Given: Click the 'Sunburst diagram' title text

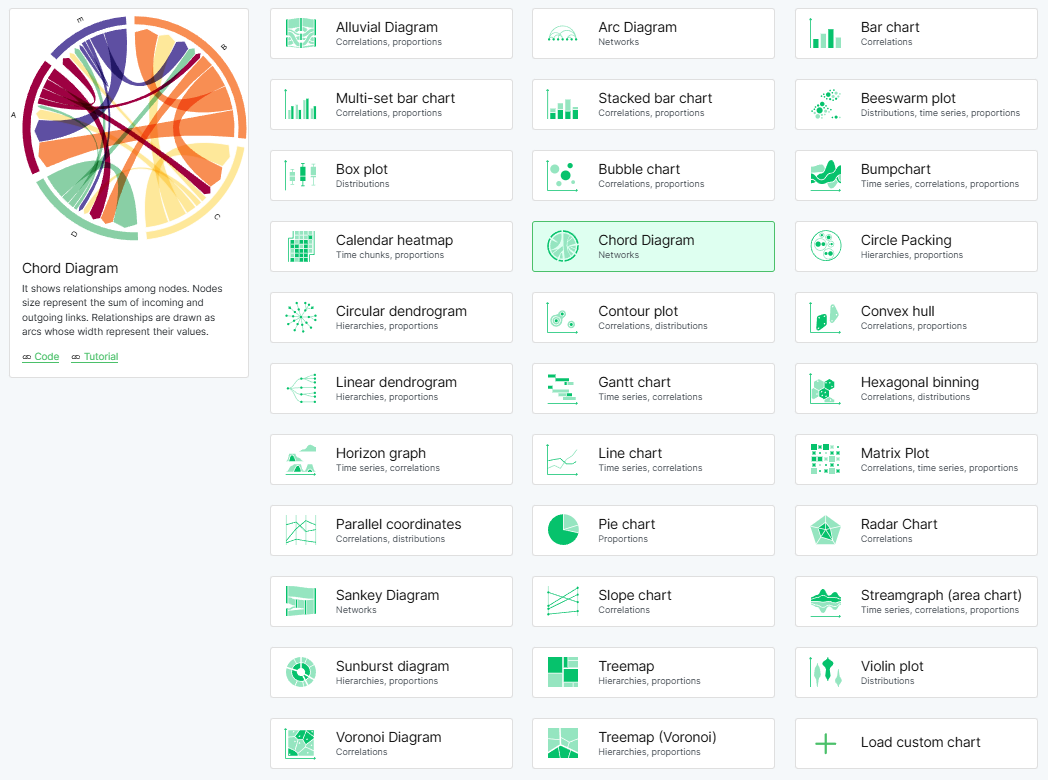Looking at the screenshot, I should (392, 666).
